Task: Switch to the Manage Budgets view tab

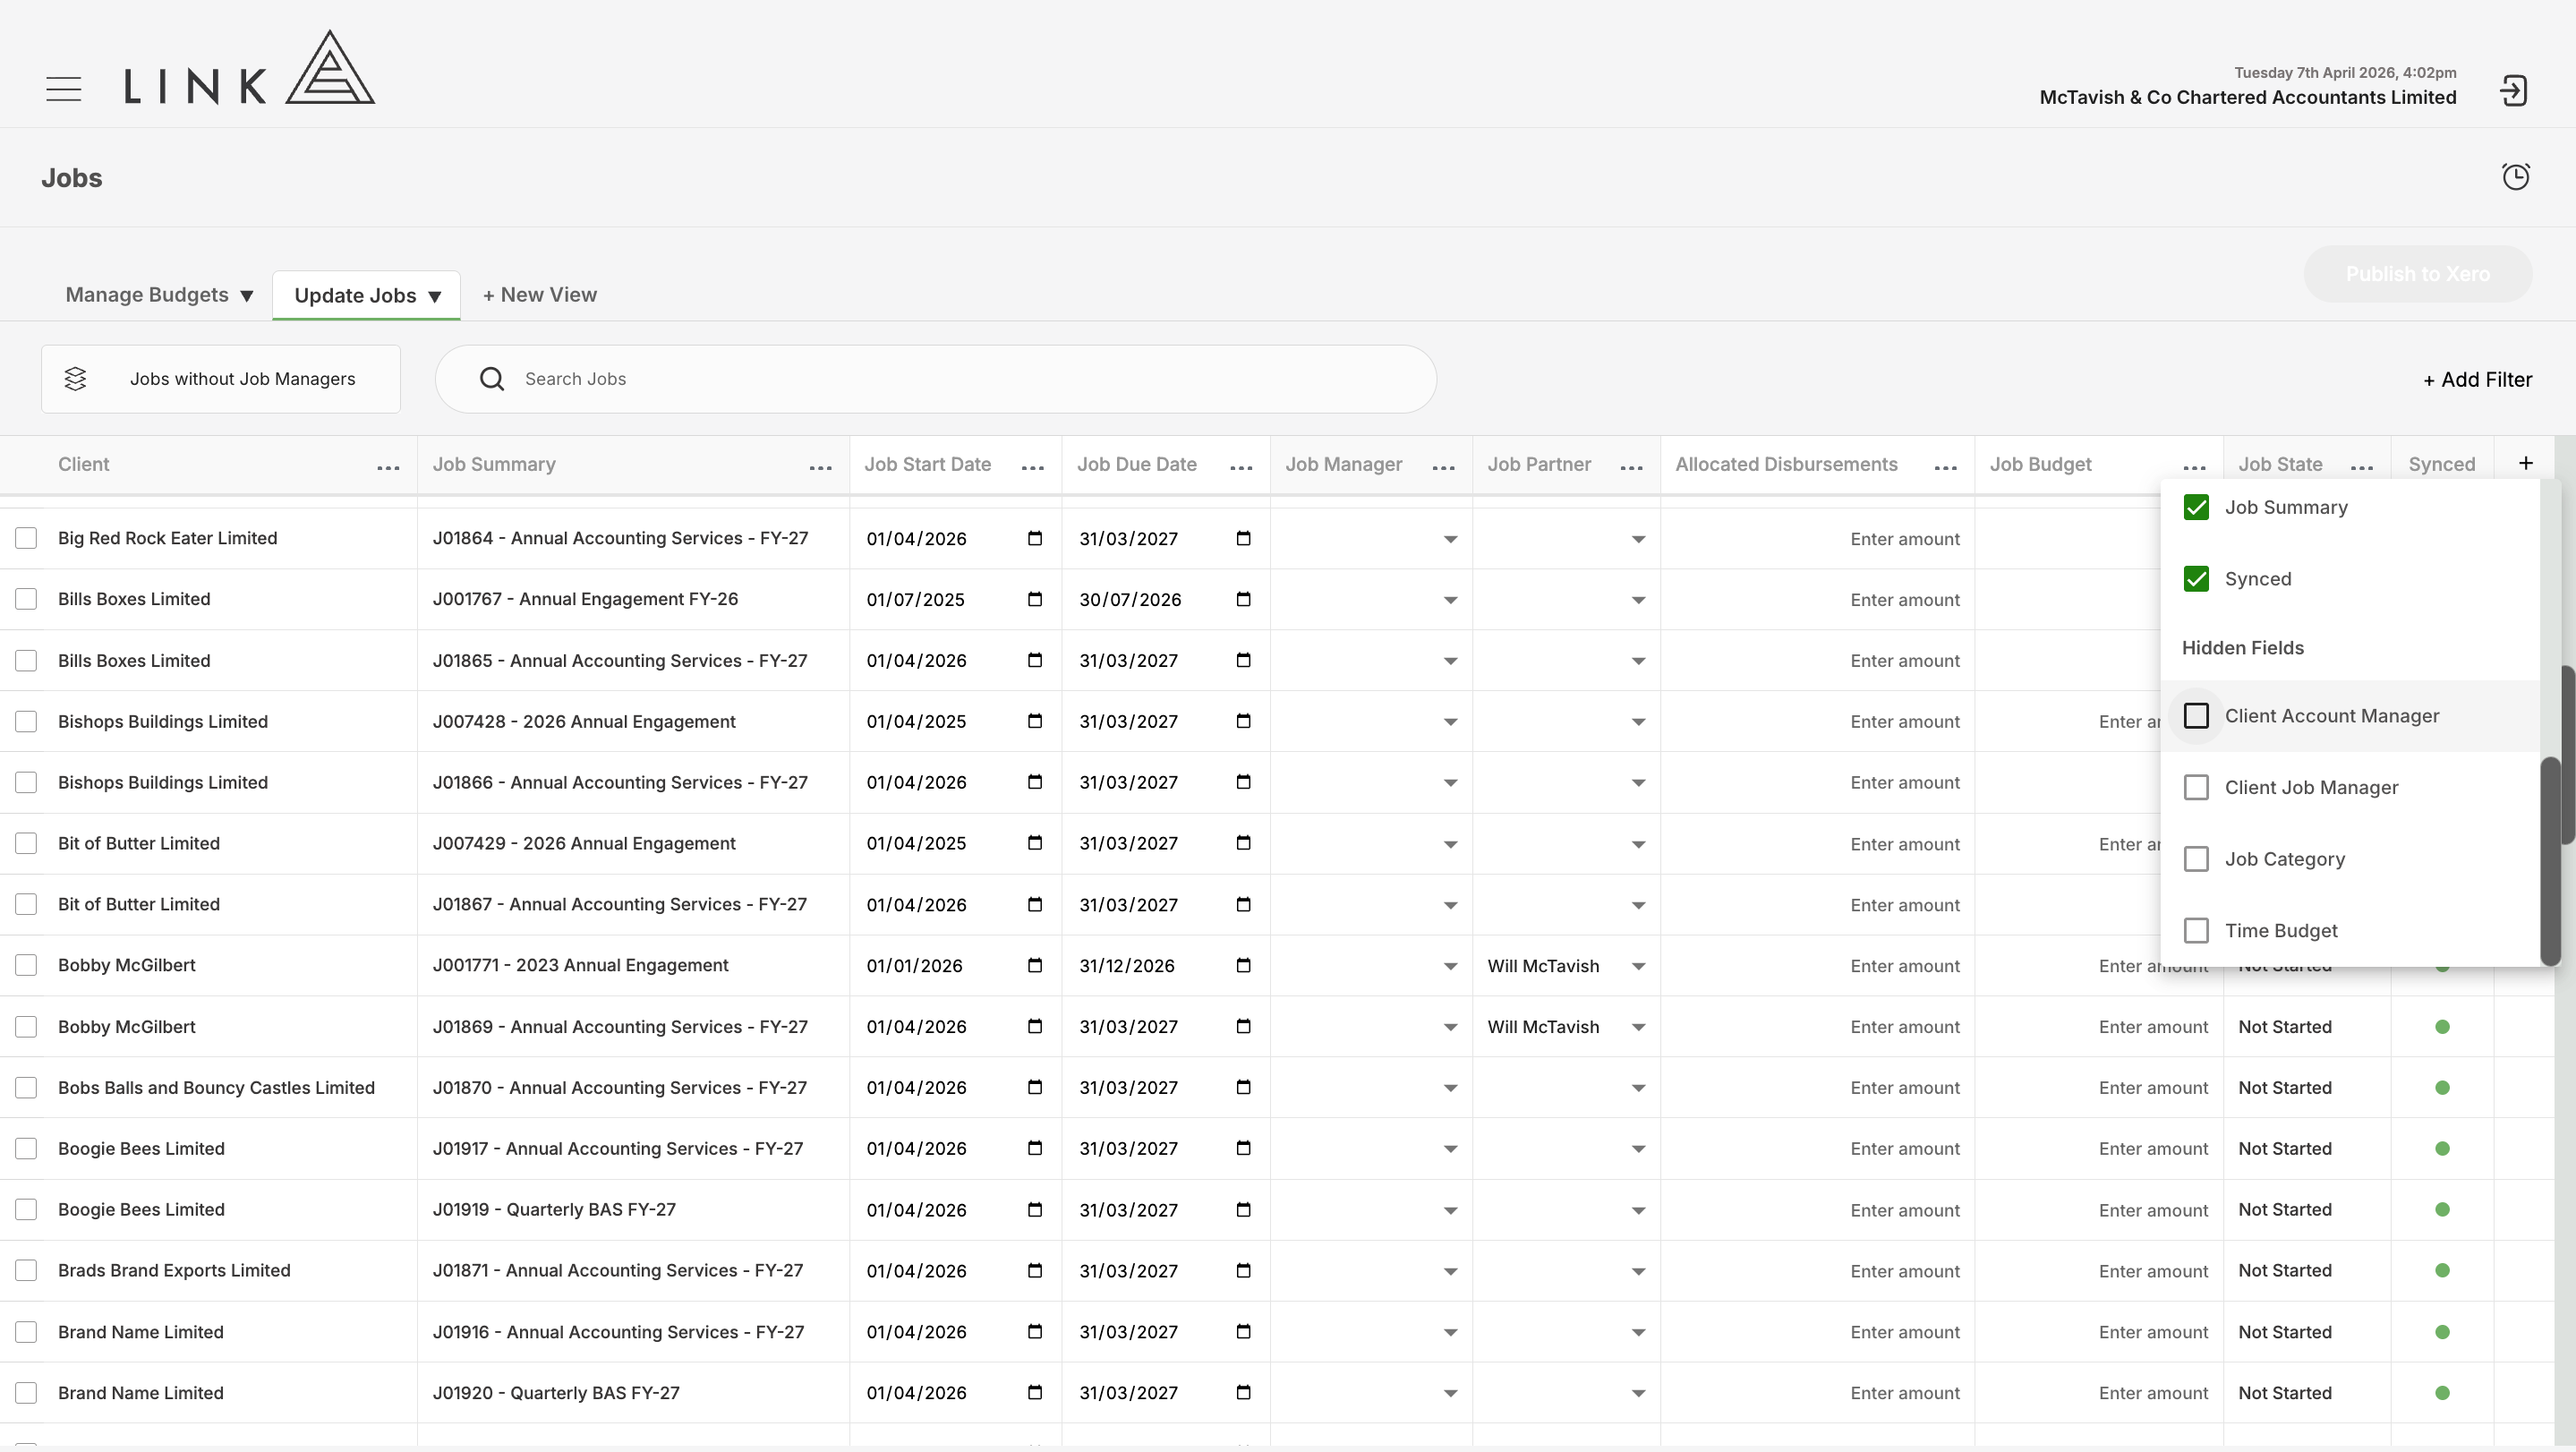Action: coord(147,295)
